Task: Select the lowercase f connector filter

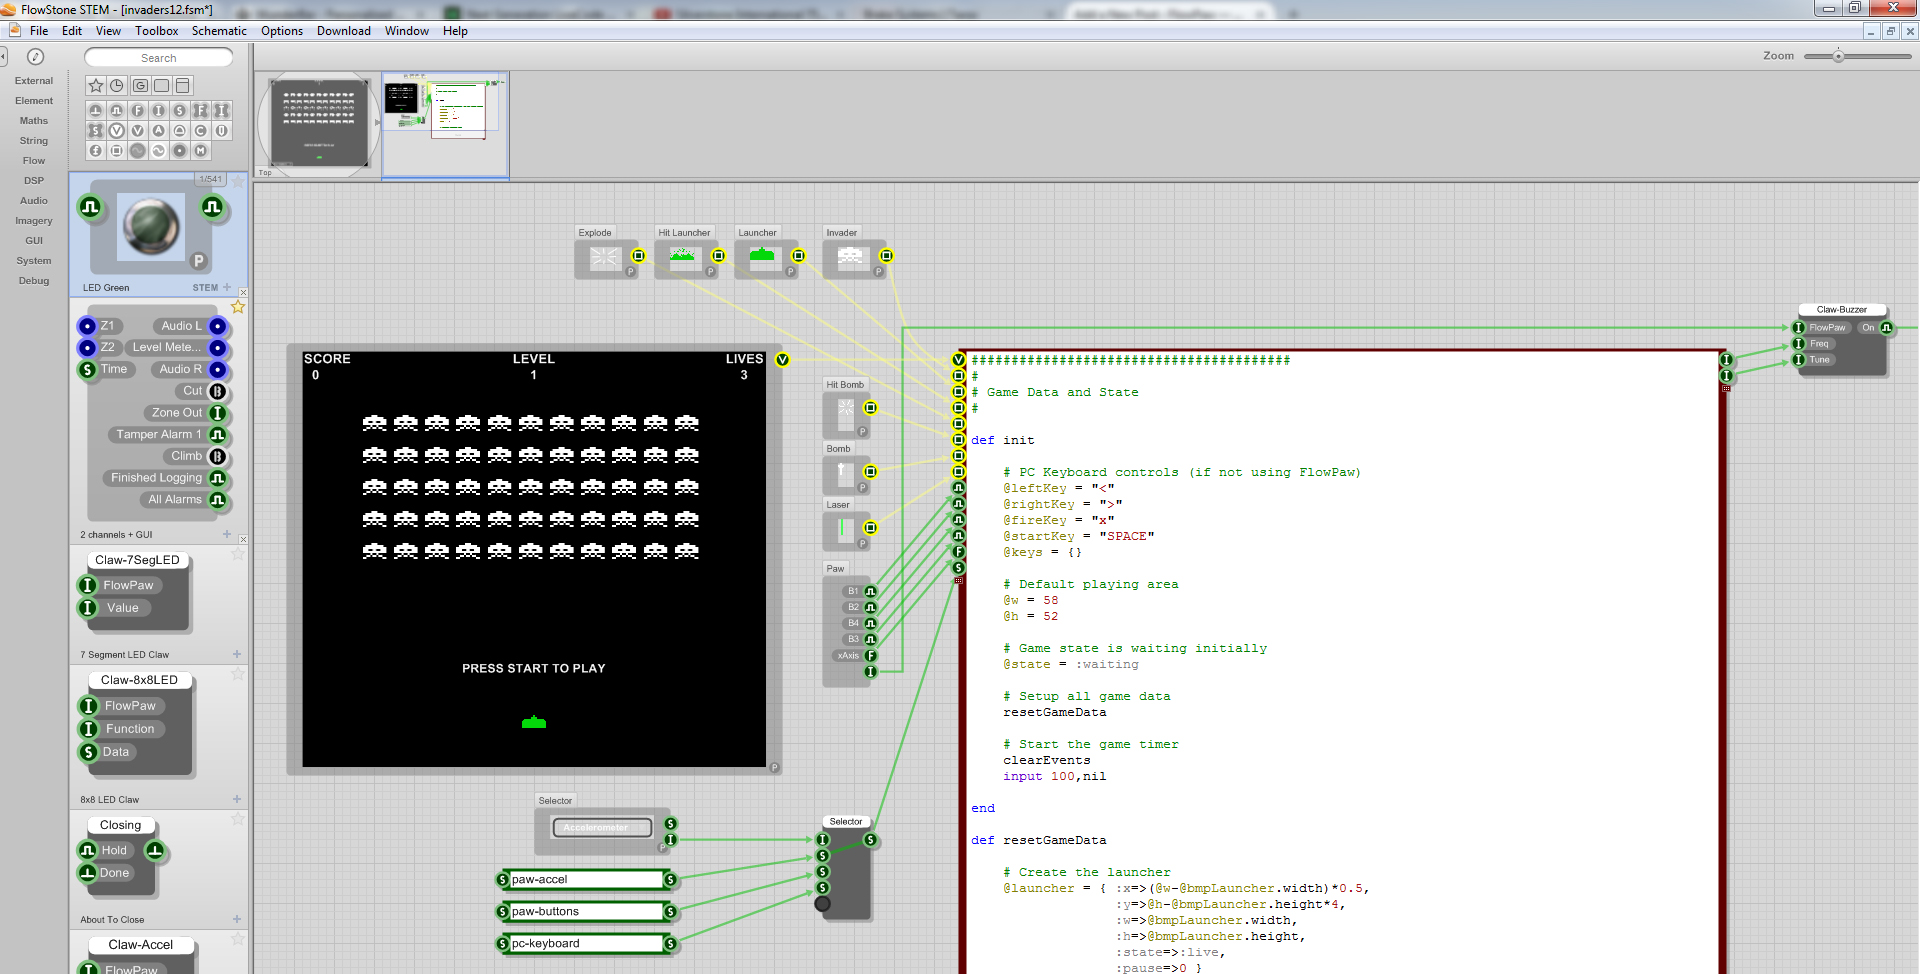Action: [96, 150]
